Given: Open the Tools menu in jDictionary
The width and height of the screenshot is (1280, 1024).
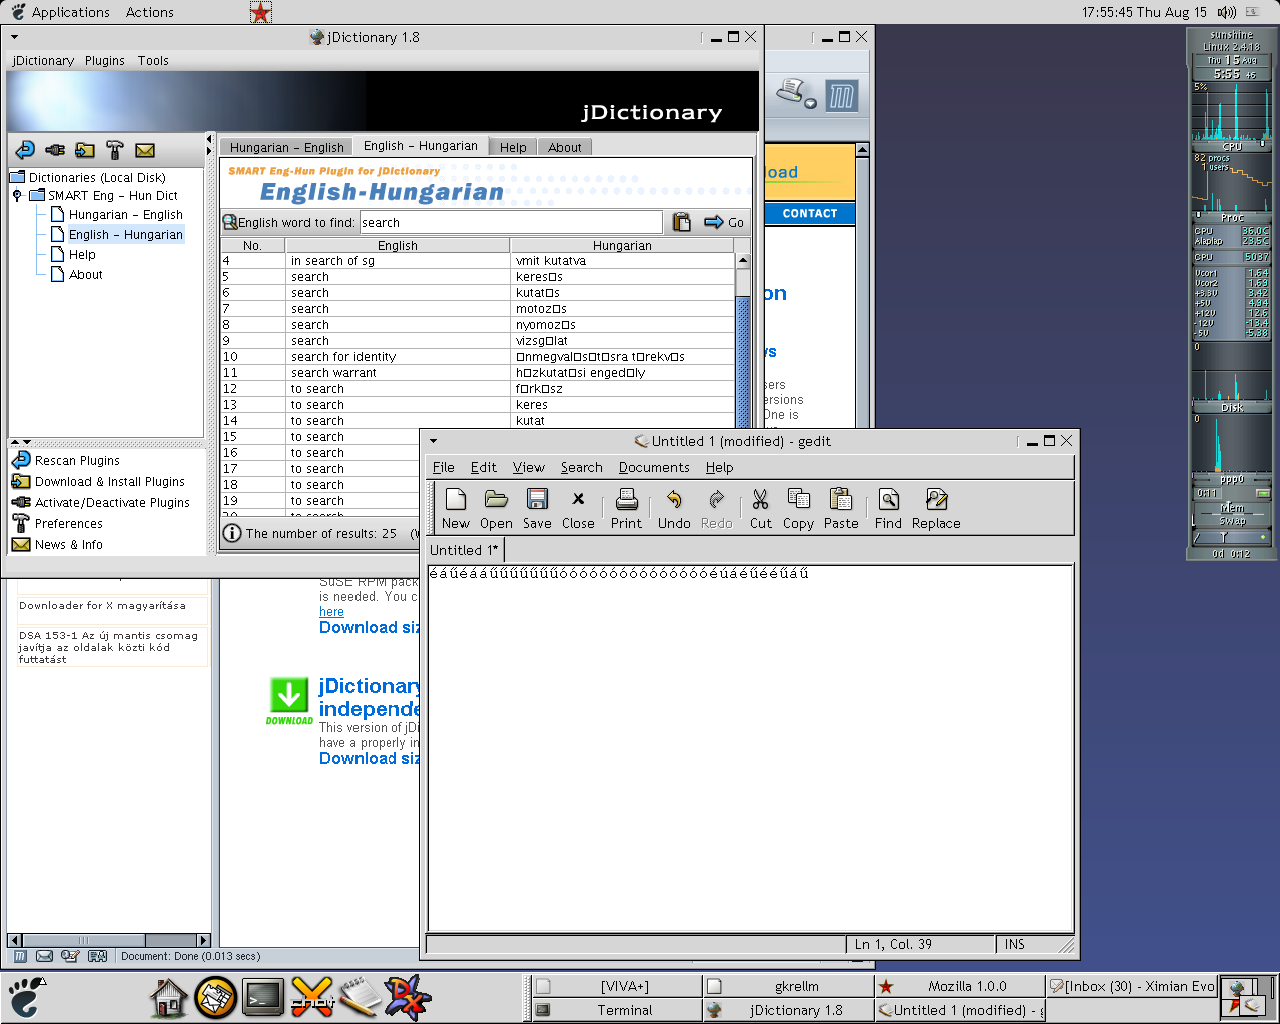Looking at the screenshot, I should 153,60.
